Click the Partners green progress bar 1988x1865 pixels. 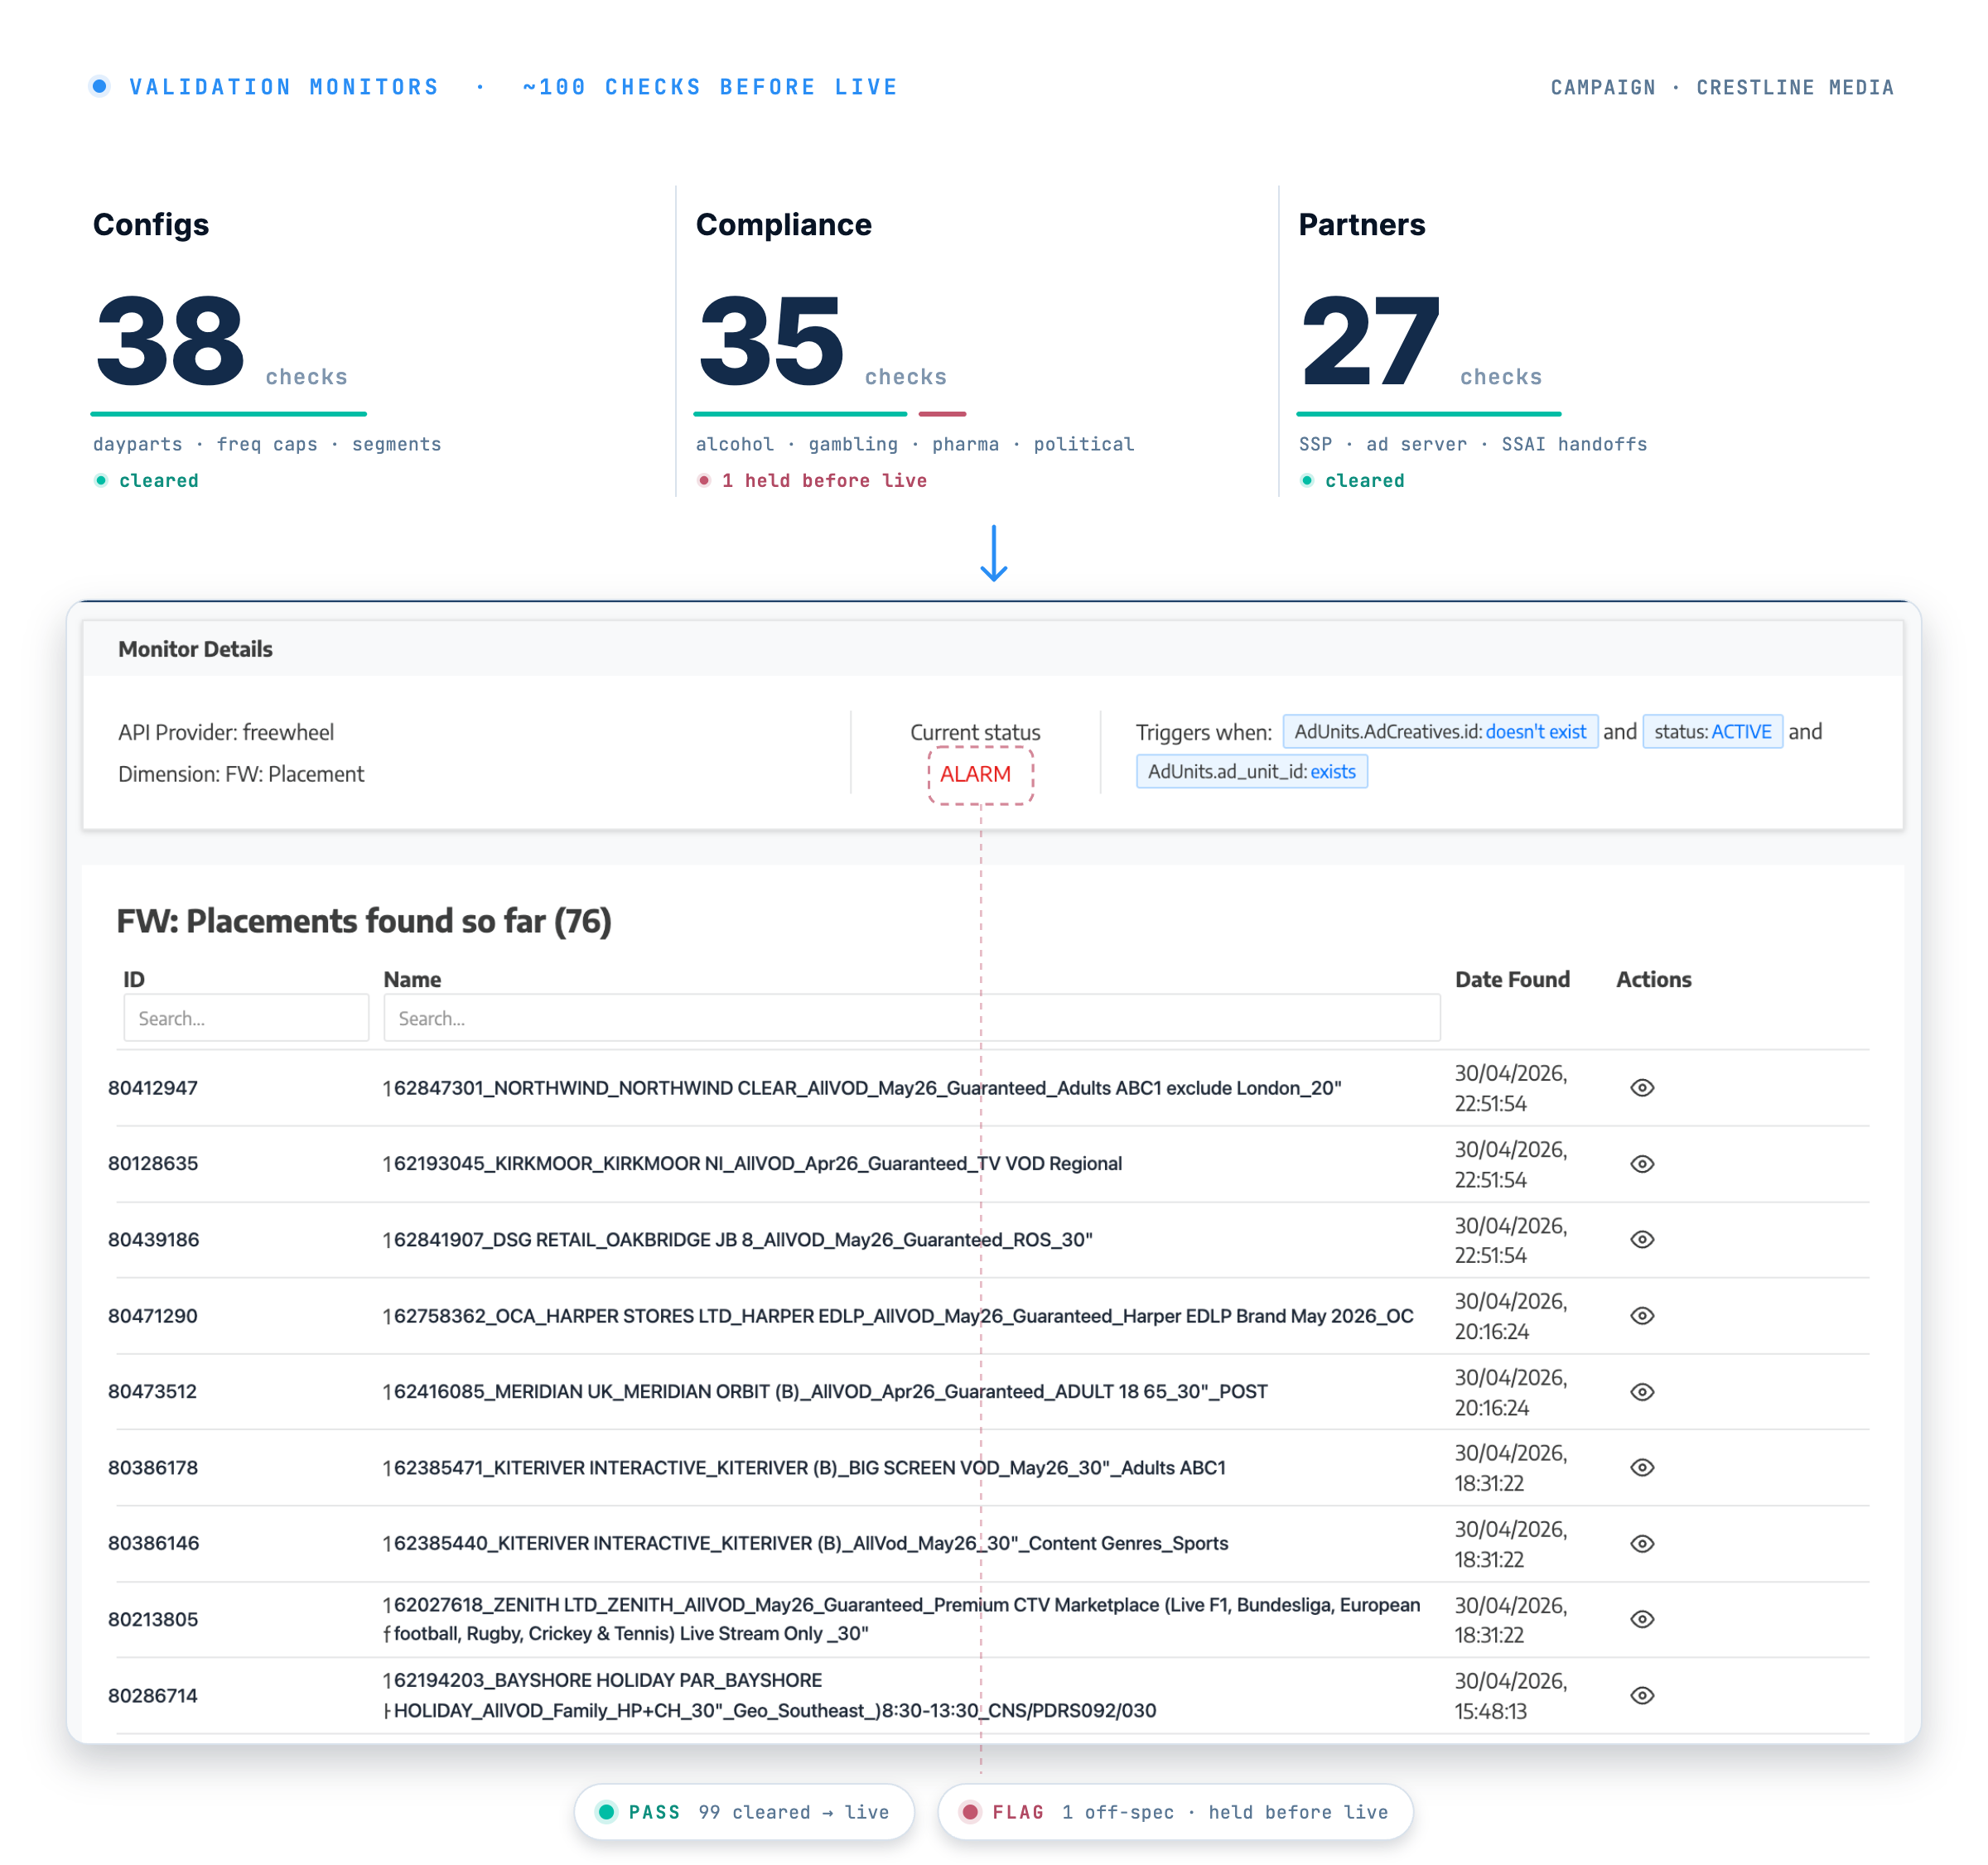coord(1428,413)
